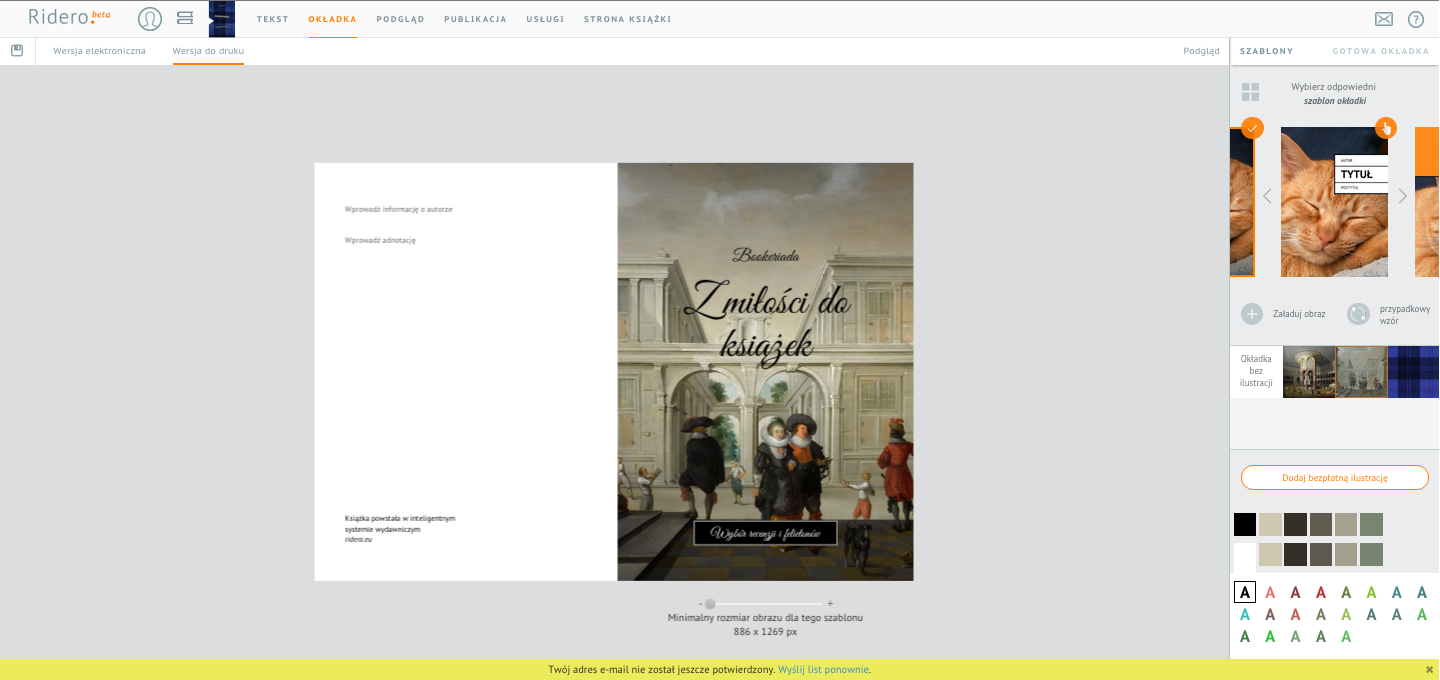Open the user profile icon
The width and height of the screenshot is (1440, 680).
click(150, 19)
